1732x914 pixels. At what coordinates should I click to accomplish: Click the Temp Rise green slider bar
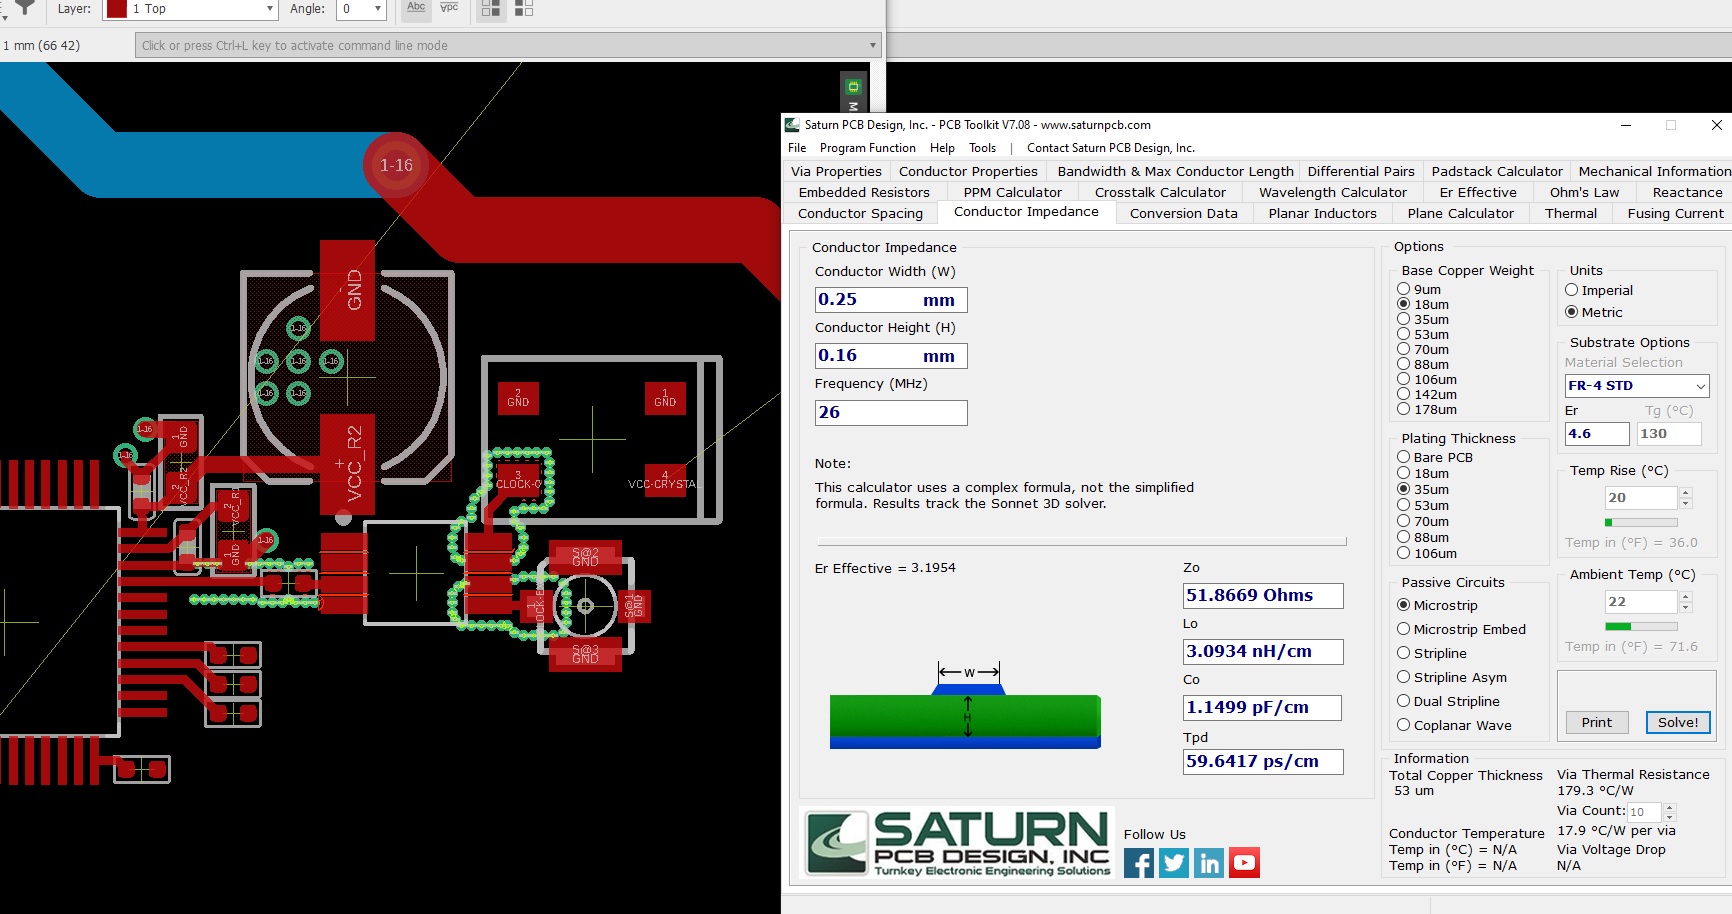1641,522
